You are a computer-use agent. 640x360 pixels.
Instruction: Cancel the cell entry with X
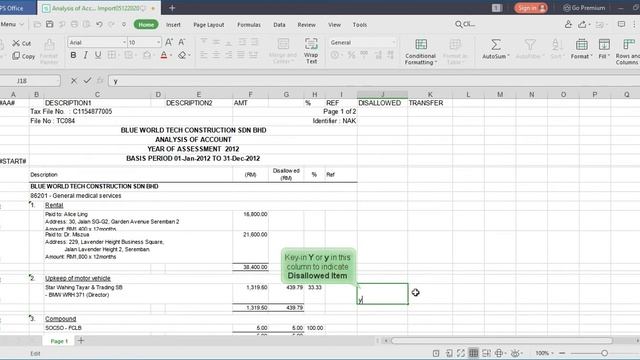click(74, 81)
